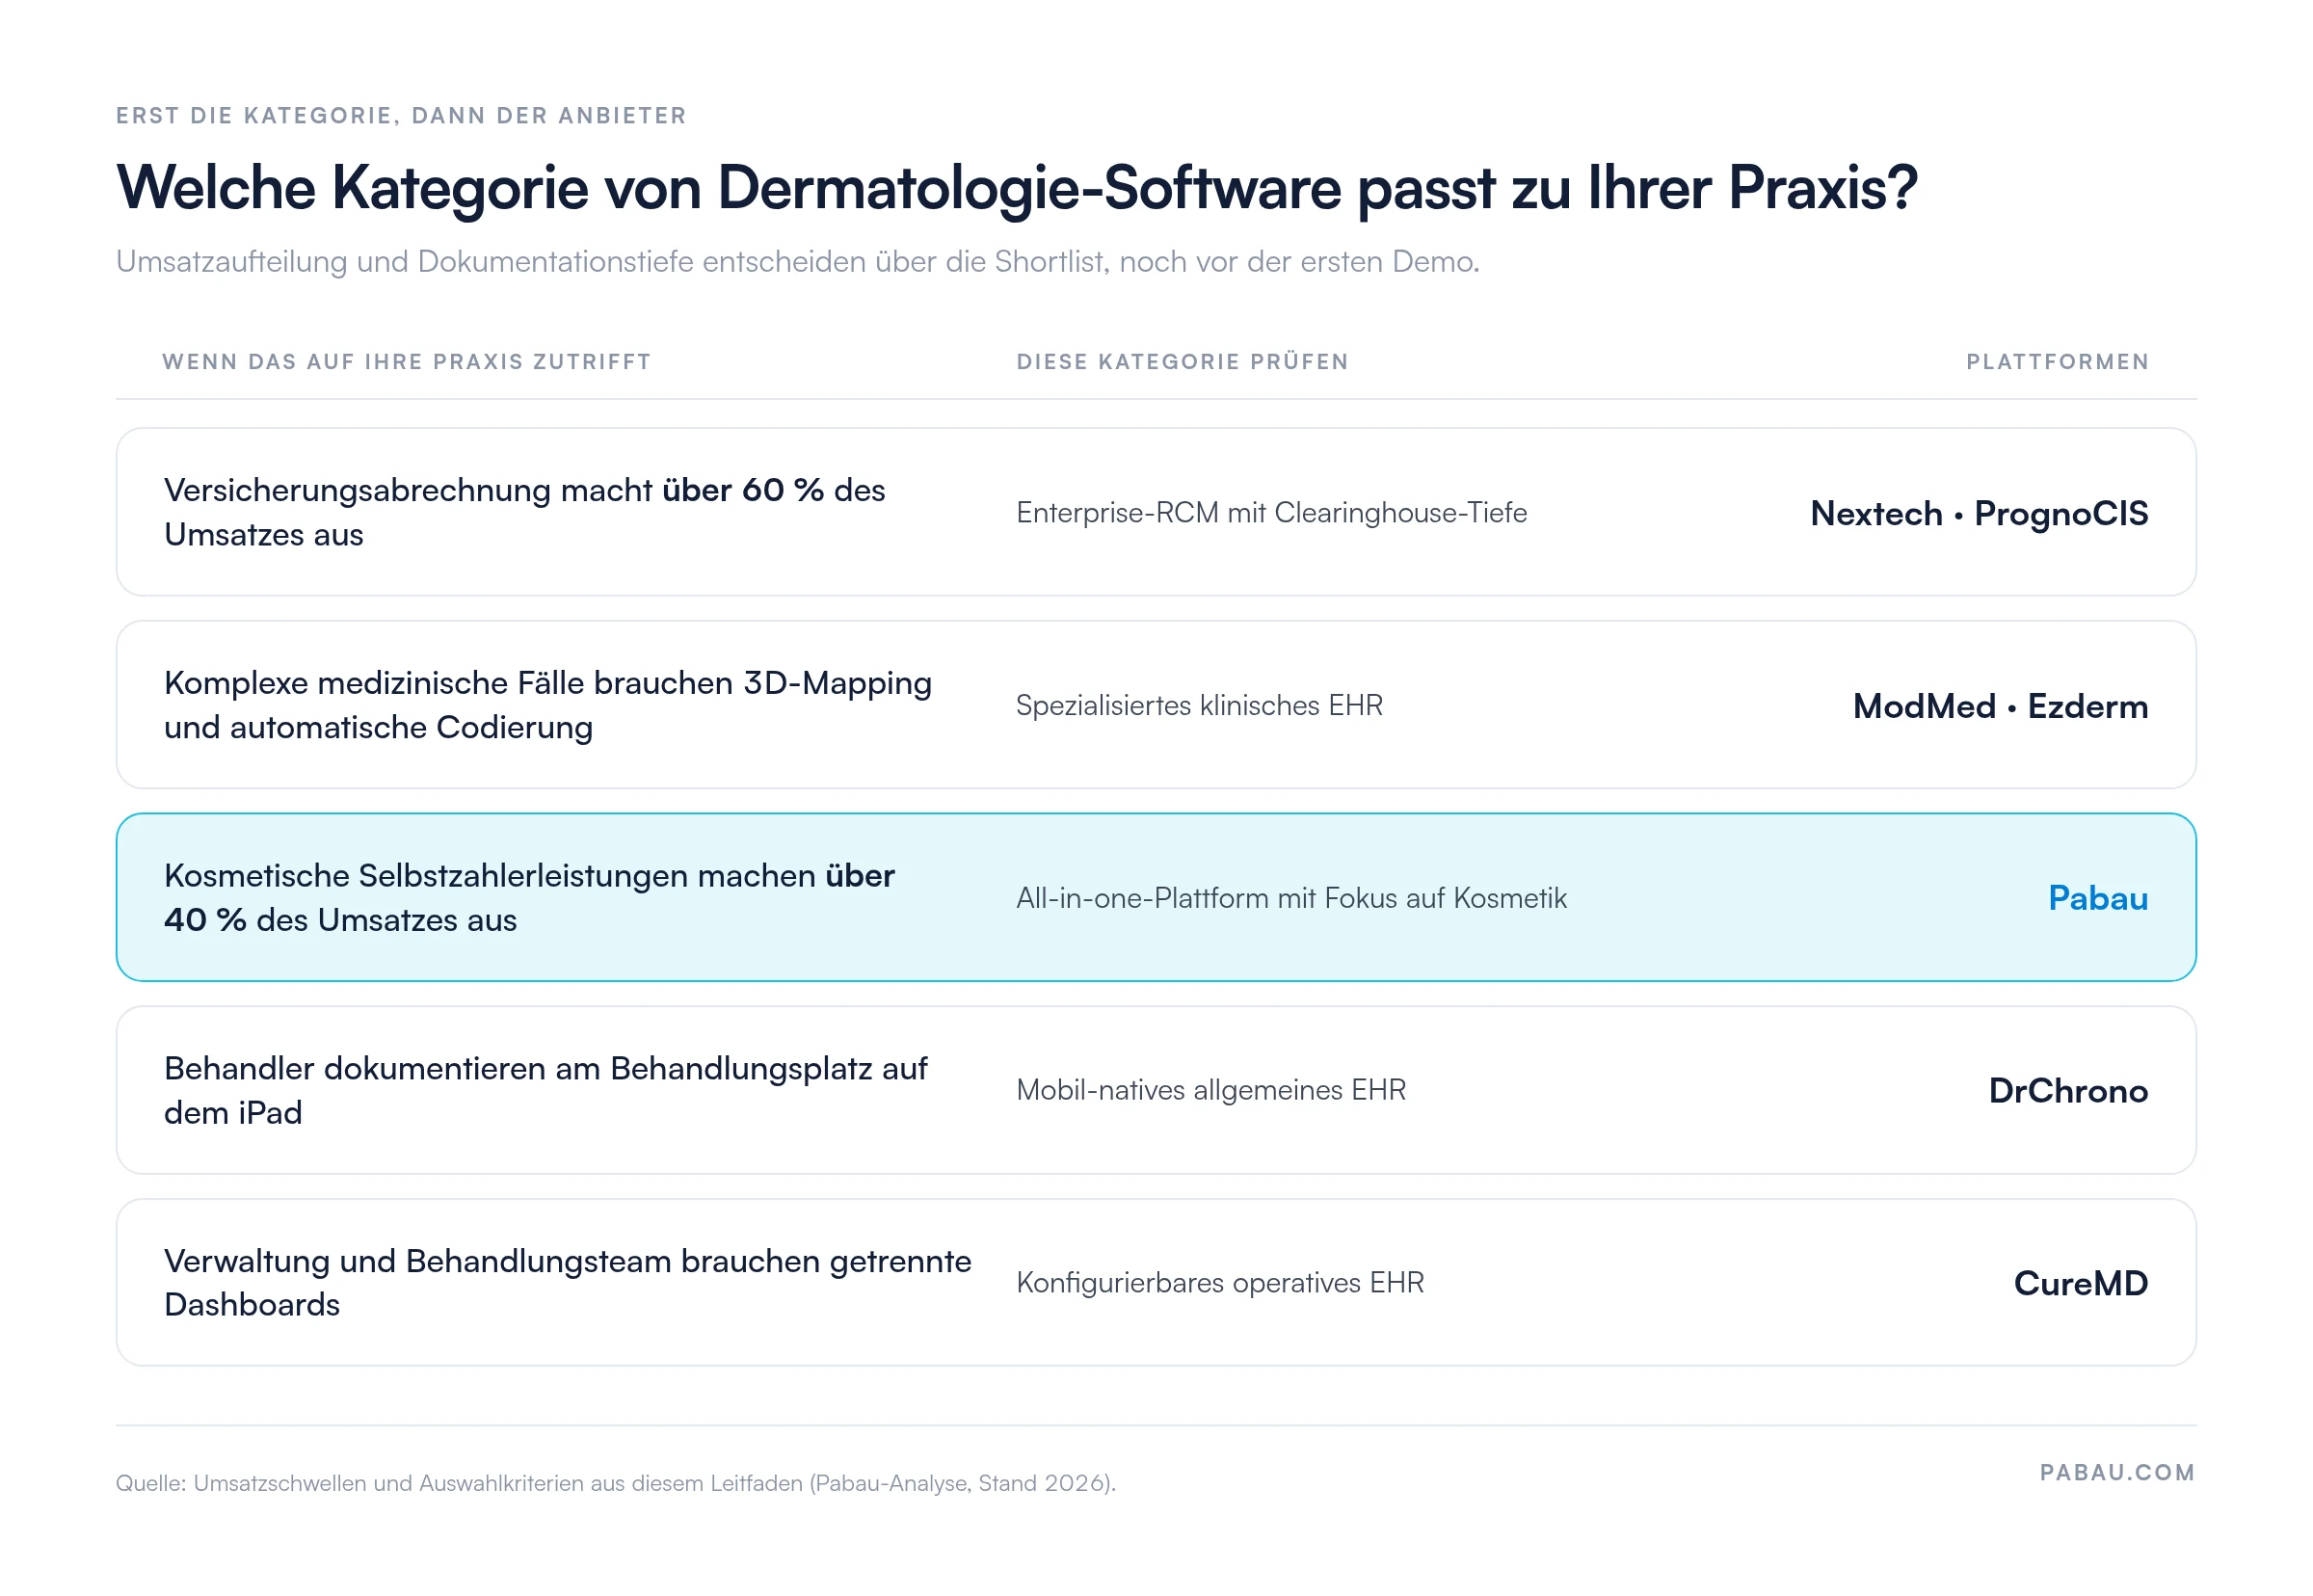Click the 'ModMed · Ezderm' platform cell
Image resolution: width=2313 pixels, height=1596 pixels.
pos(1999,706)
